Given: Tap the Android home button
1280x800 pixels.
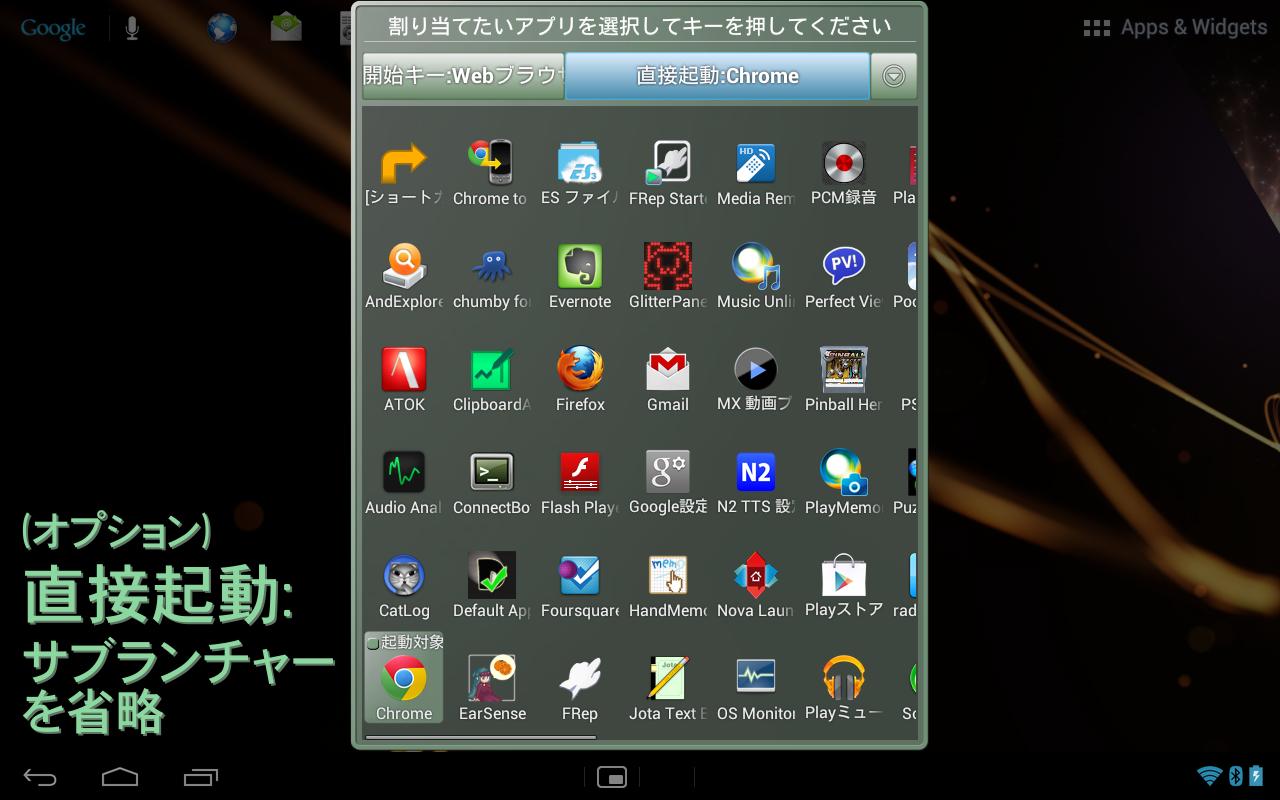Looking at the screenshot, I should [x=120, y=777].
